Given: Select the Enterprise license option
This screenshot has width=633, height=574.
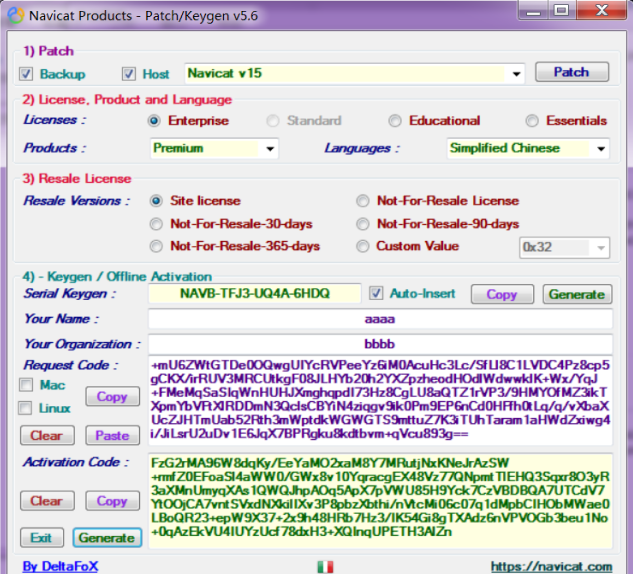Looking at the screenshot, I should [154, 121].
